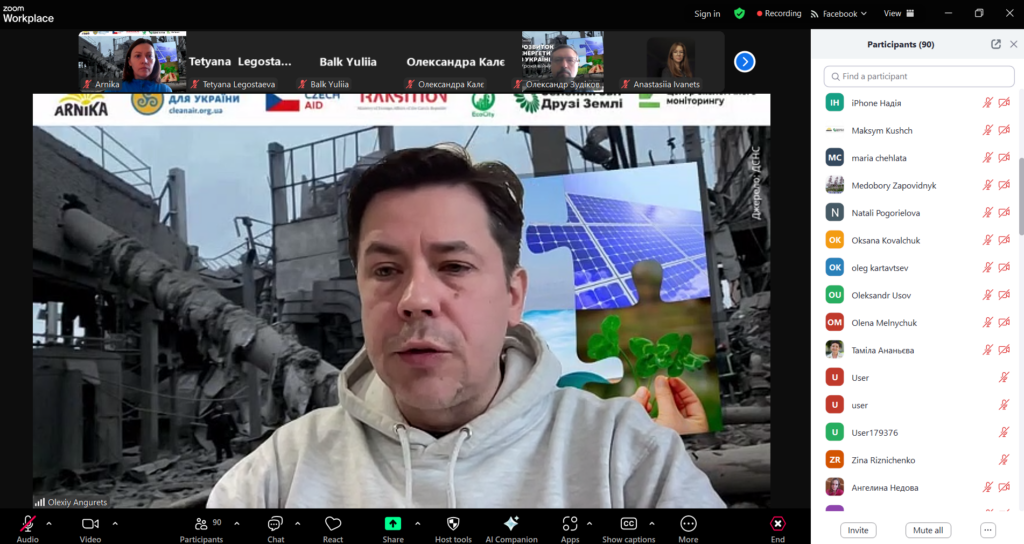Open Host tools shield icon
Image resolution: width=1024 pixels, height=544 pixels.
[453, 524]
